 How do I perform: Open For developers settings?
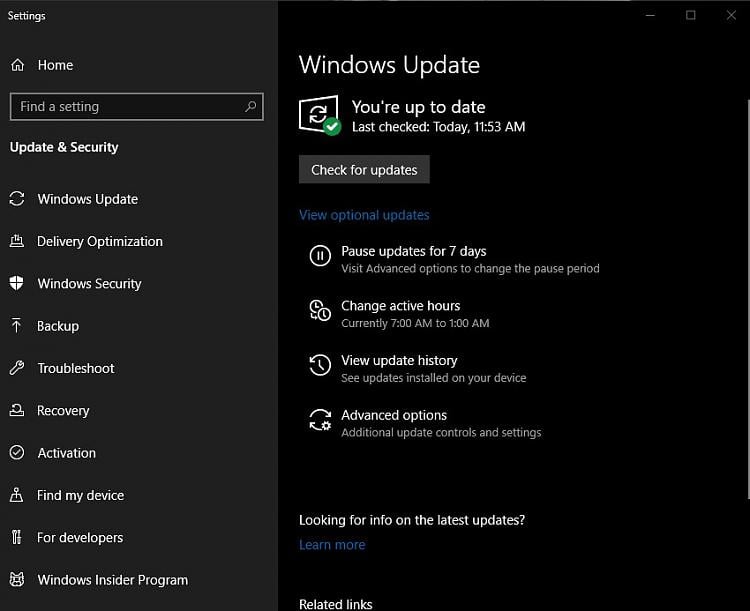pos(80,537)
